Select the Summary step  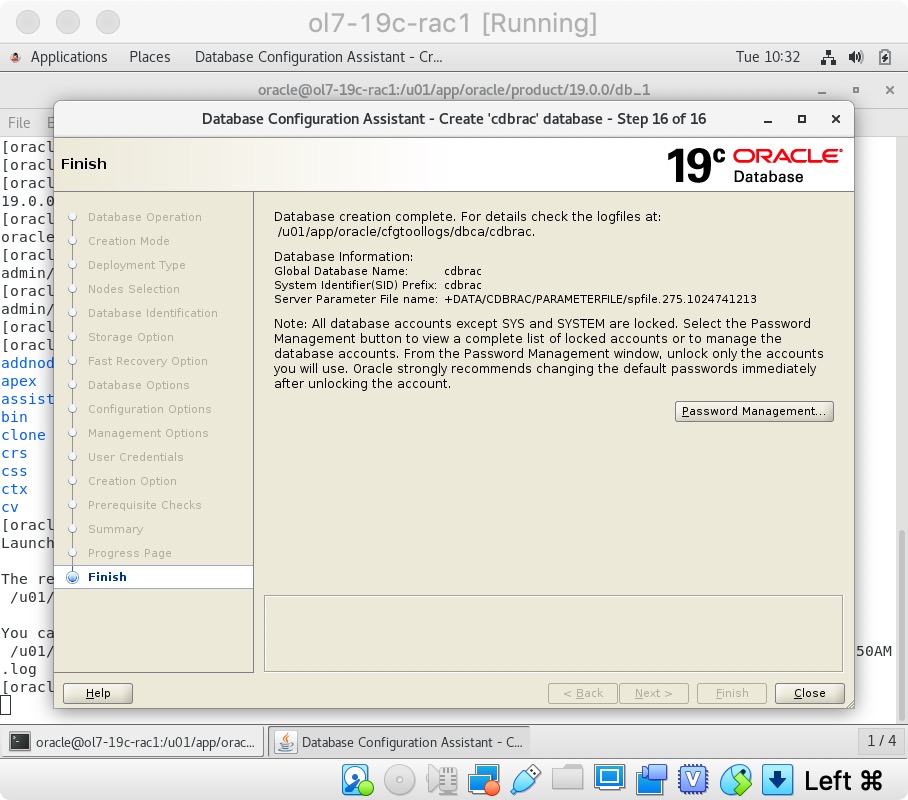115,529
